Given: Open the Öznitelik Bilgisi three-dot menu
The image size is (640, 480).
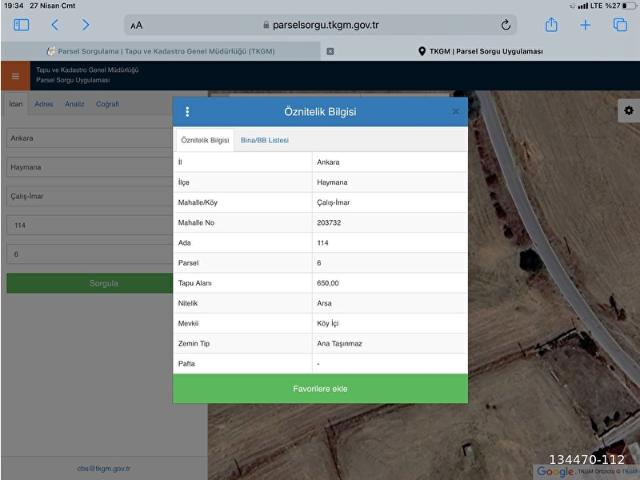Looking at the screenshot, I should pos(187,112).
